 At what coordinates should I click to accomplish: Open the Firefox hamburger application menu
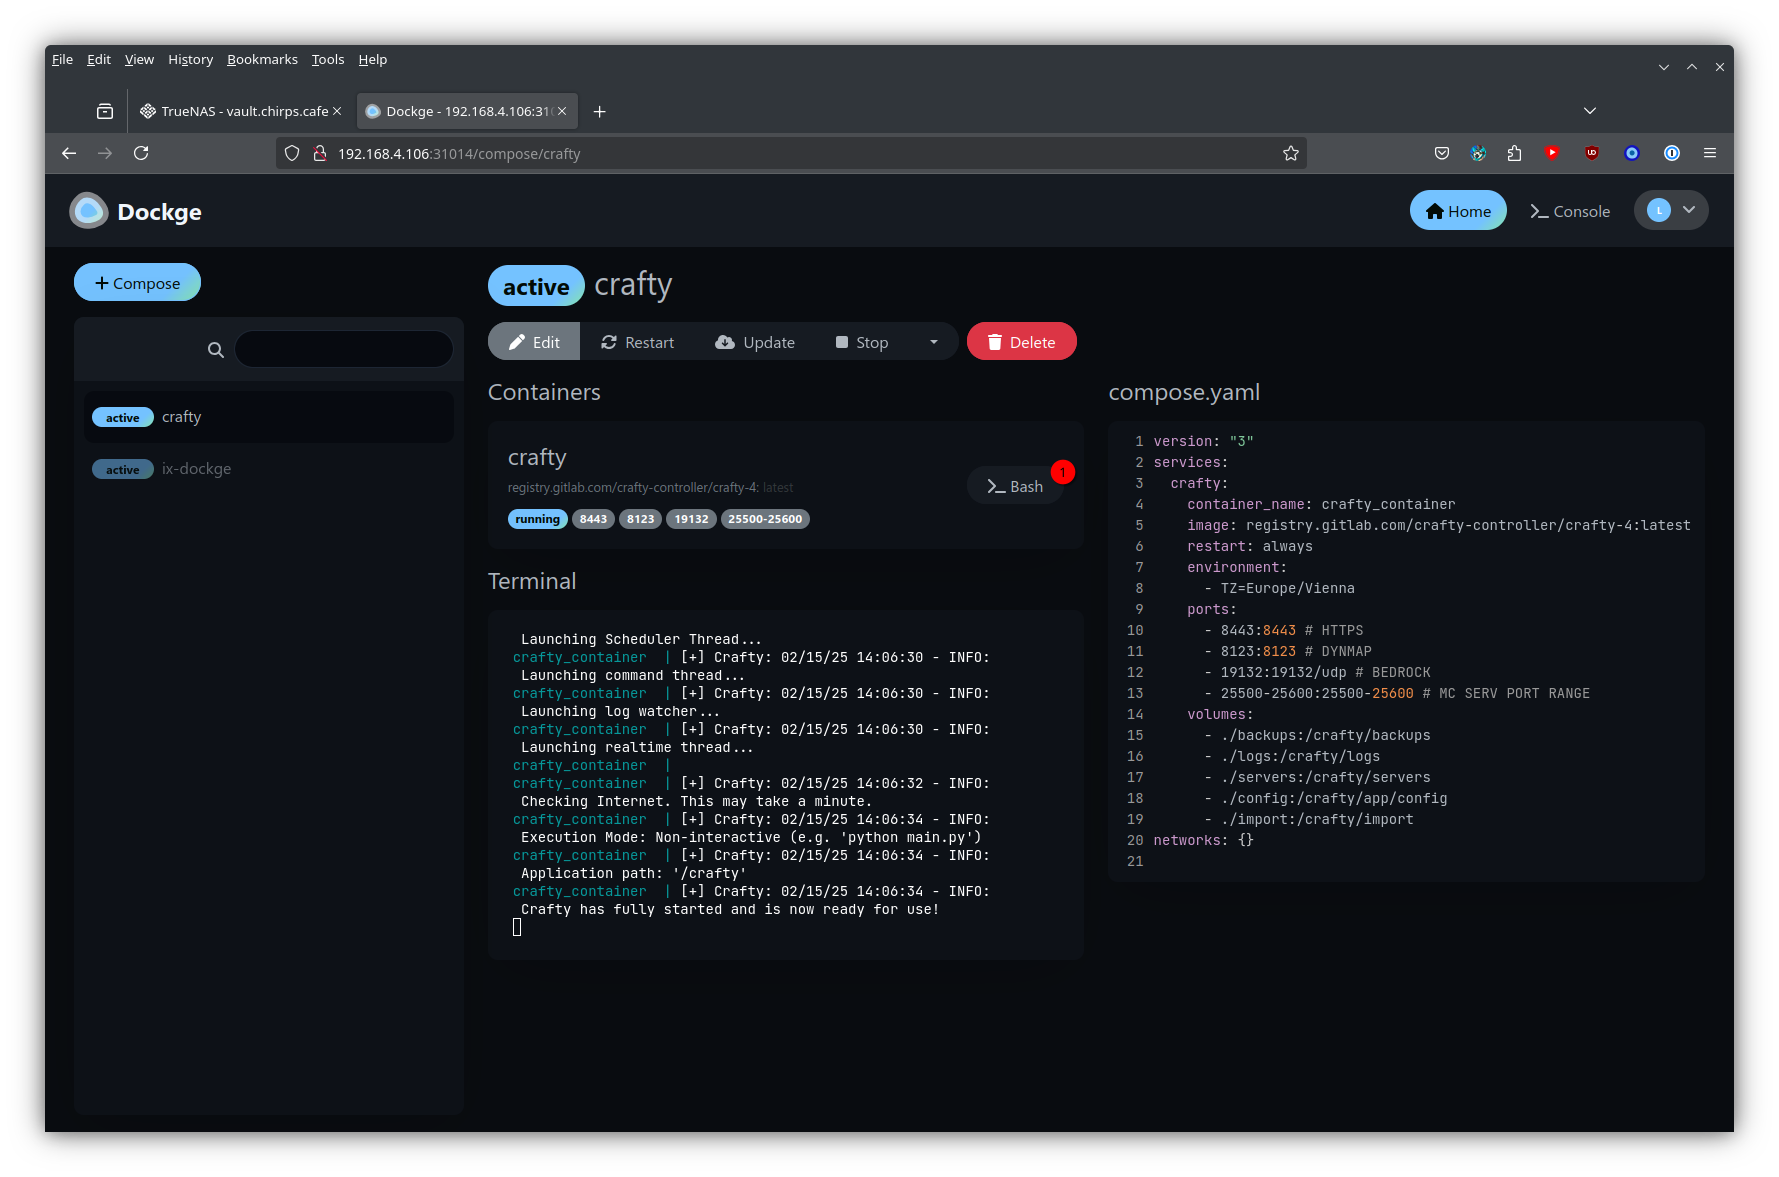click(x=1709, y=153)
